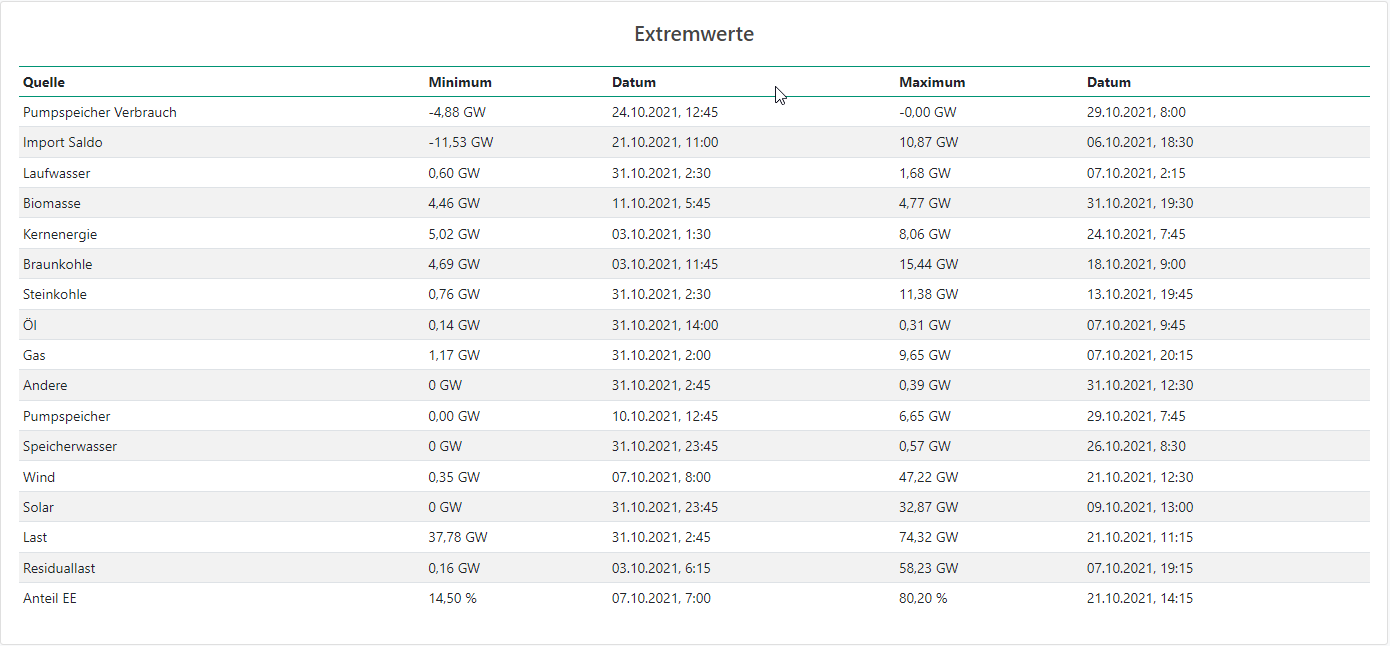The height and width of the screenshot is (646, 1390).
Task: Click the Minimum column header
Action: 460,82
